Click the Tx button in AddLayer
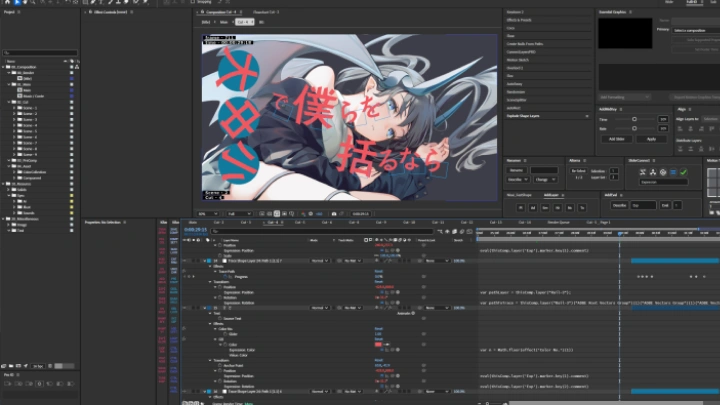 tap(582, 208)
